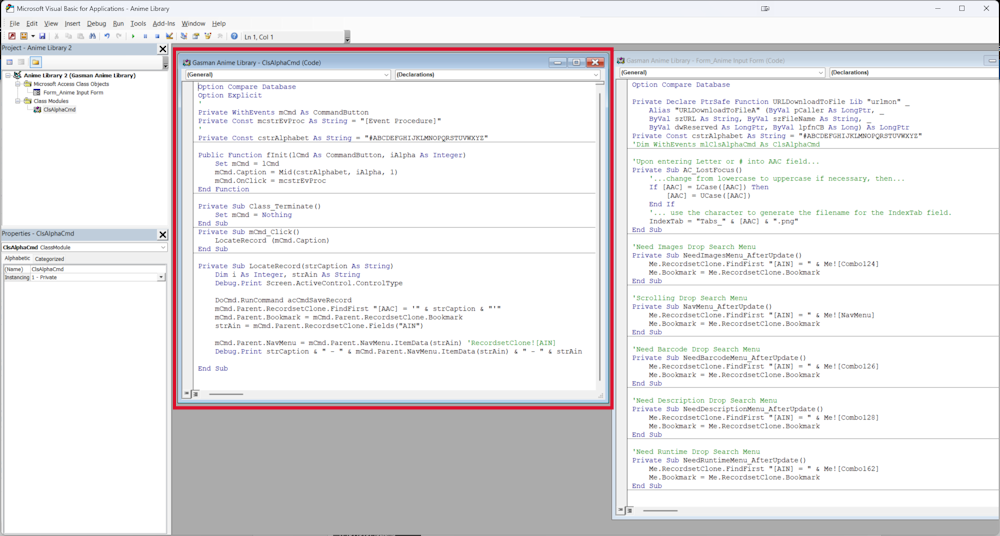Click the Undo toolbar icon
Screen dimensions: 1000x536
pyautogui.click(x=107, y=36)
